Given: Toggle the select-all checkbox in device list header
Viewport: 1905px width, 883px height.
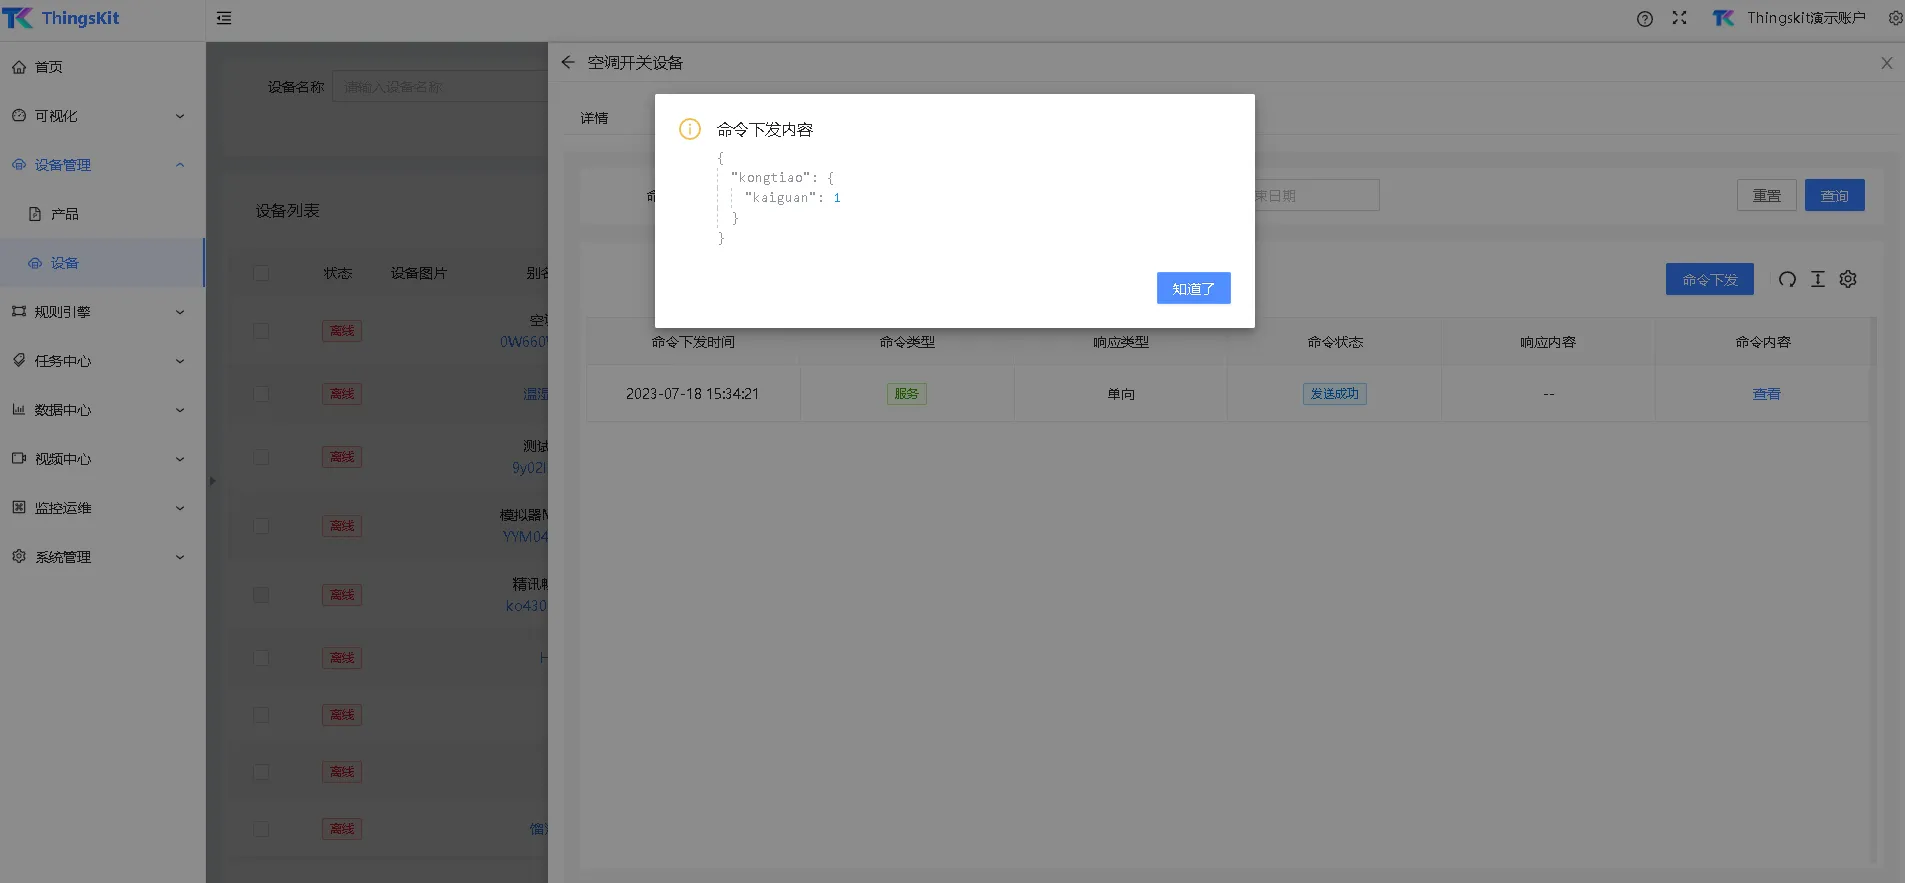Looking at the screenshot, I should coord(261,273).
